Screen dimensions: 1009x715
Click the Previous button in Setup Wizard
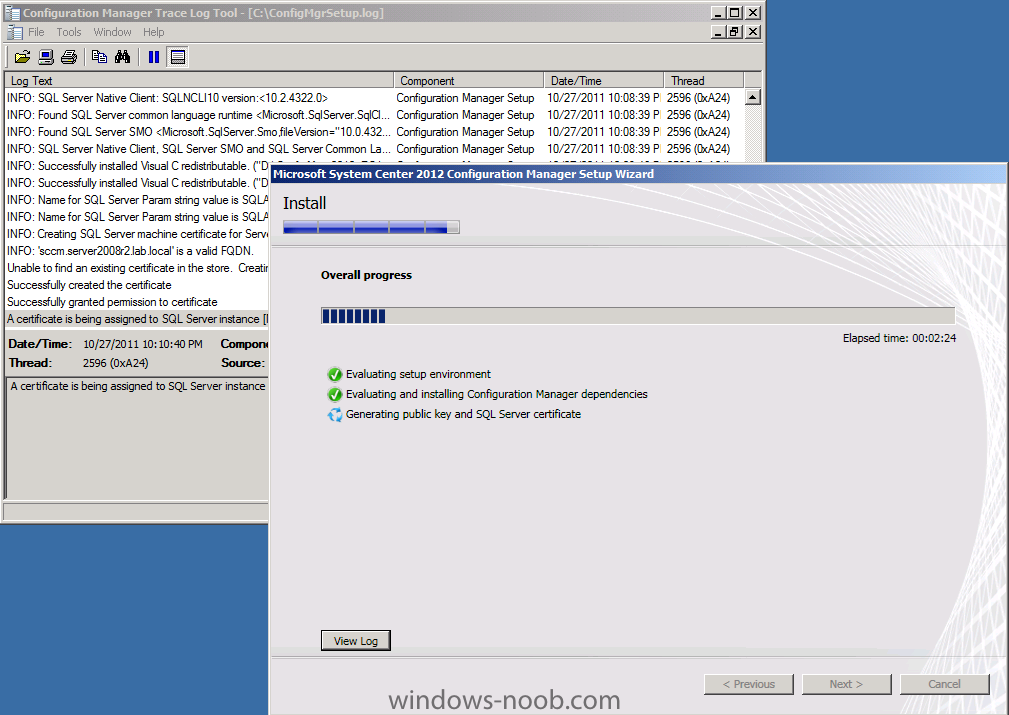(x=749, y=684)
